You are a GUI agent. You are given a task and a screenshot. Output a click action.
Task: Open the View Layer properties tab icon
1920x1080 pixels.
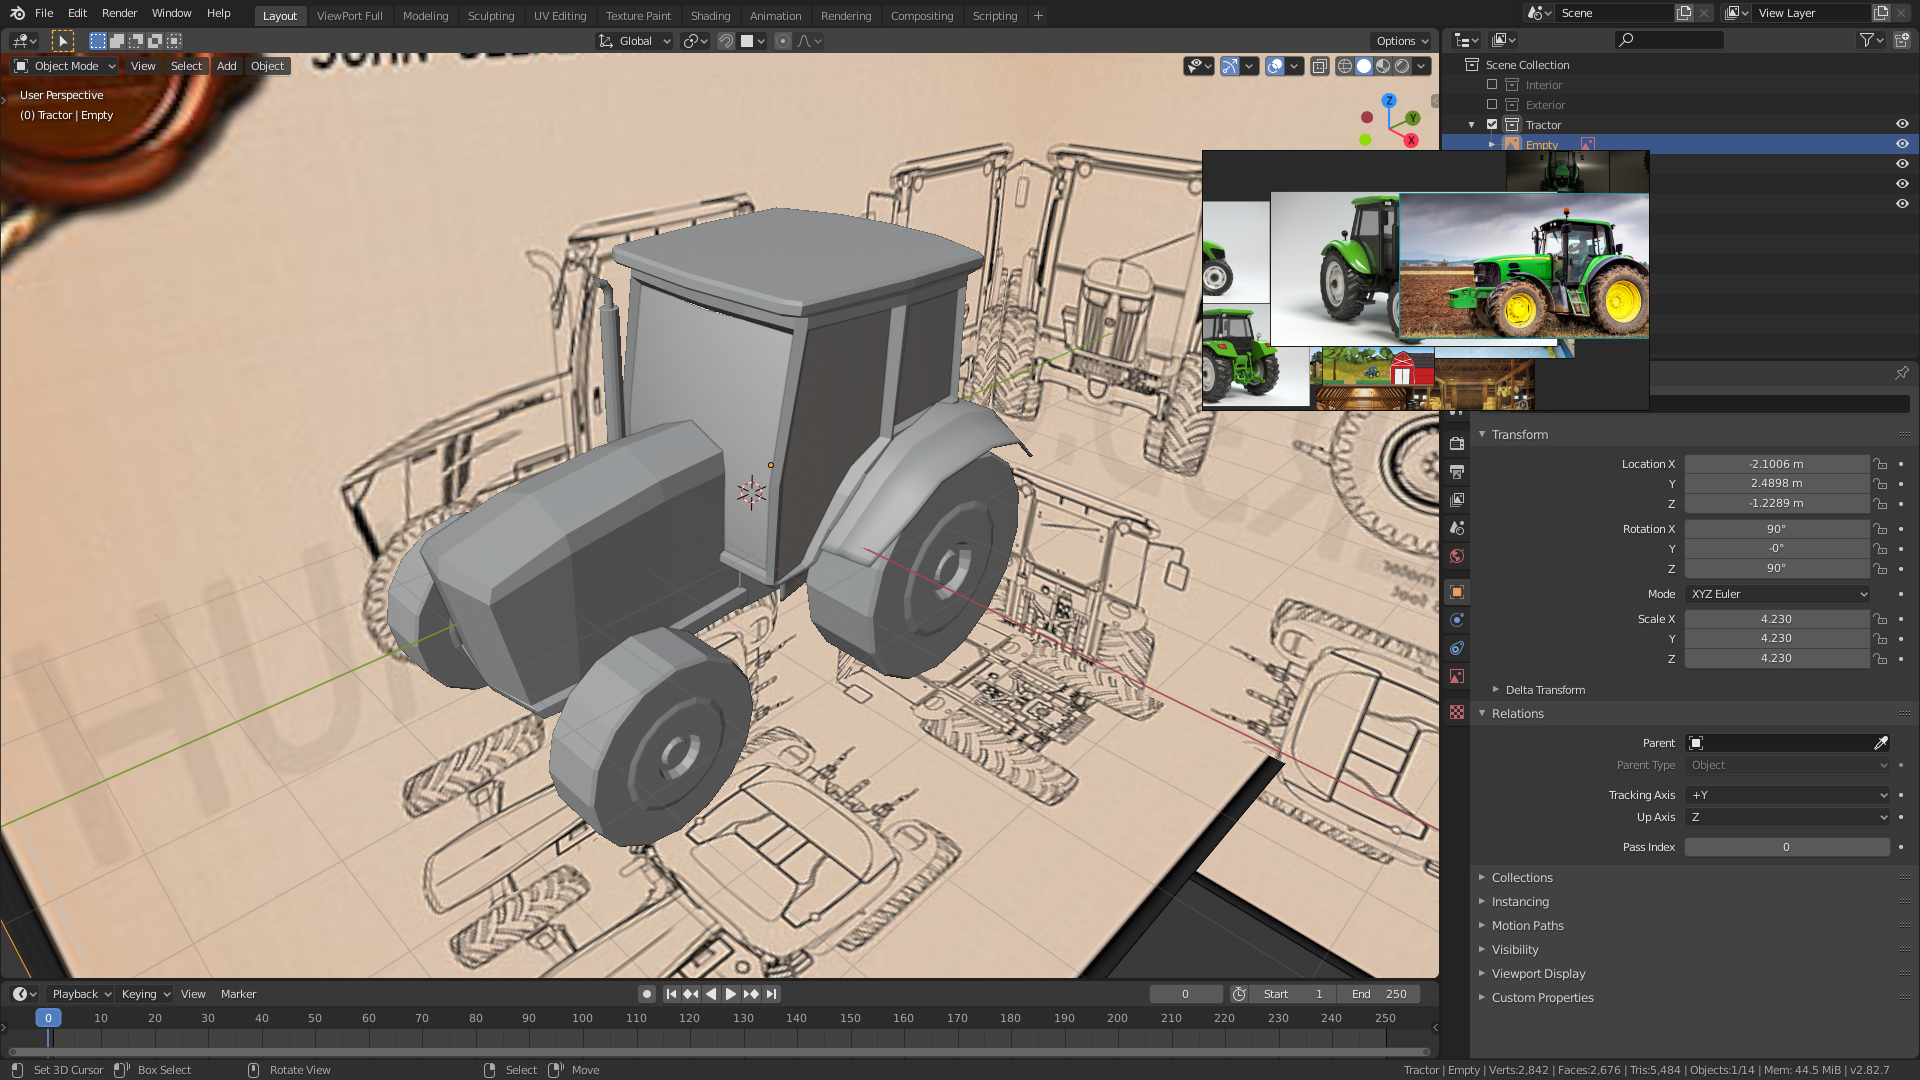1457,500
